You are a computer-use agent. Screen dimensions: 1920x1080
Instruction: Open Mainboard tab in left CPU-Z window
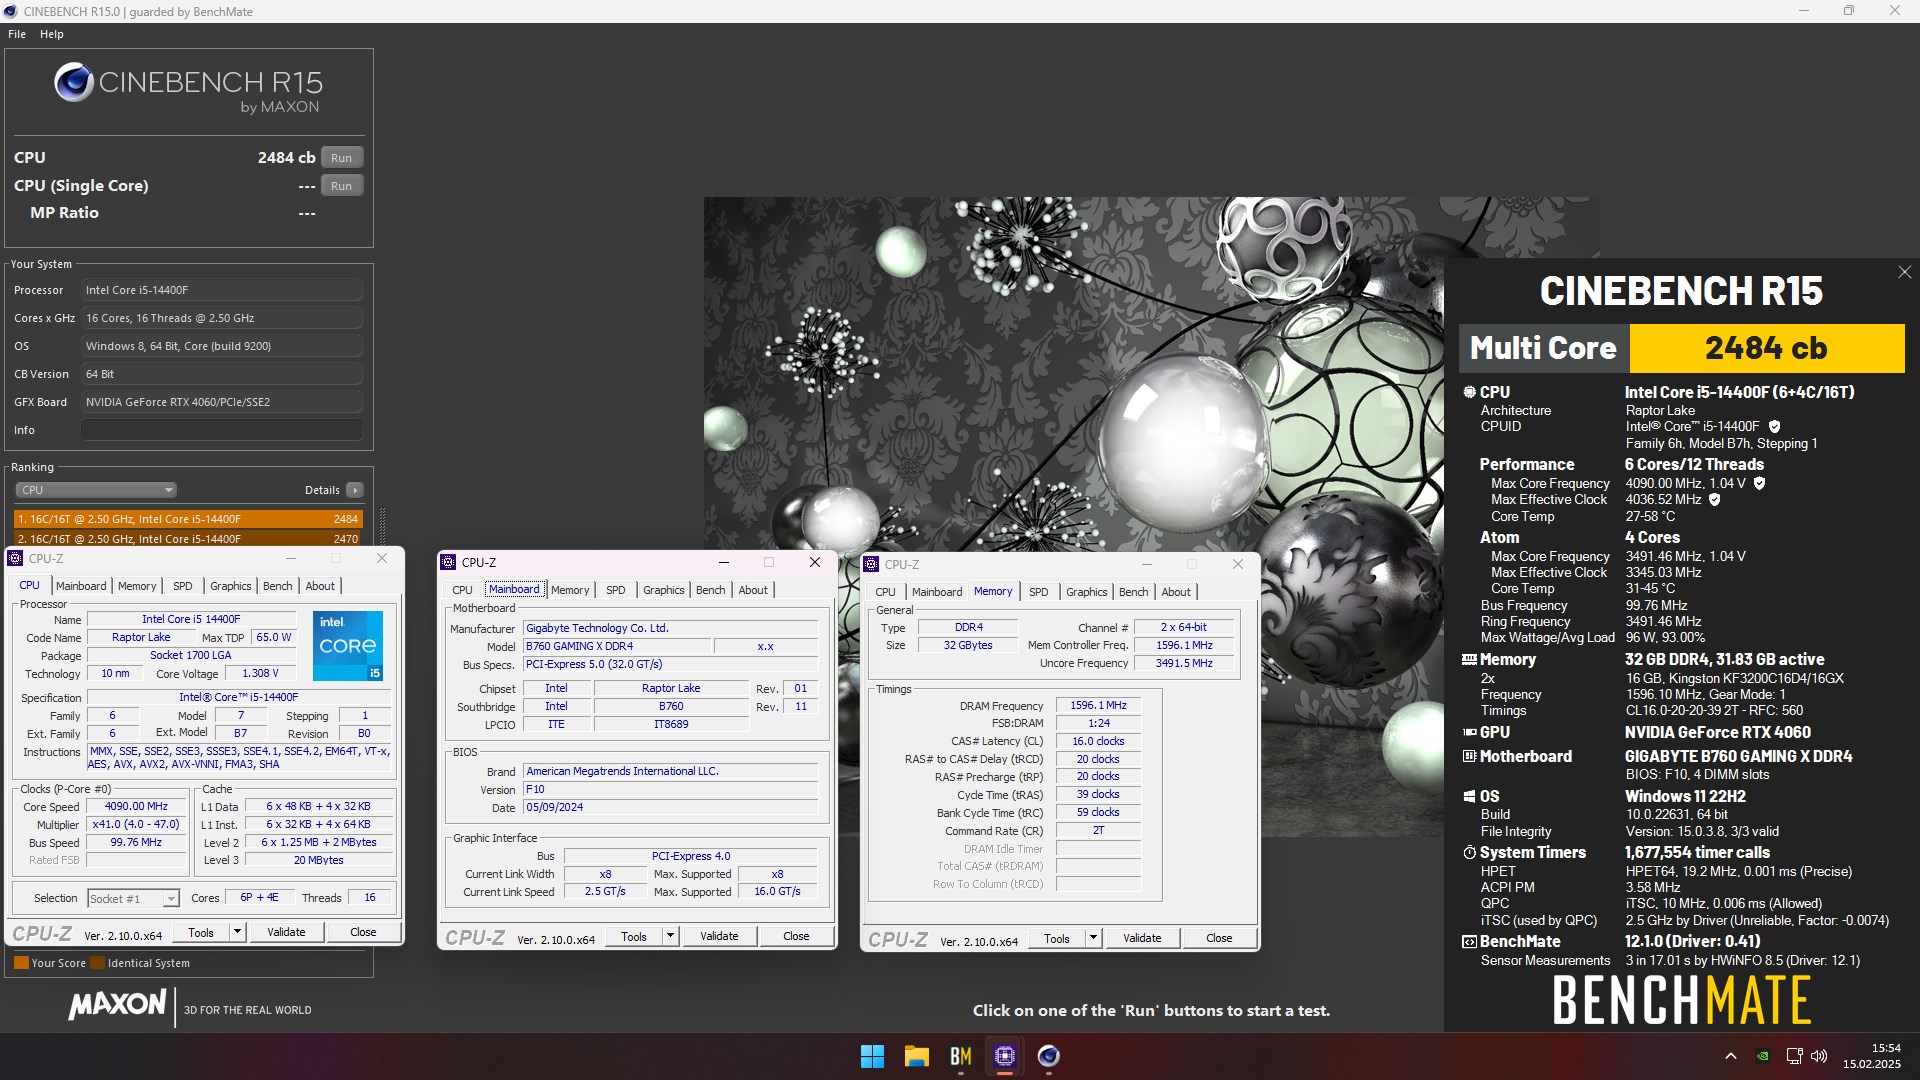[81, 586]
